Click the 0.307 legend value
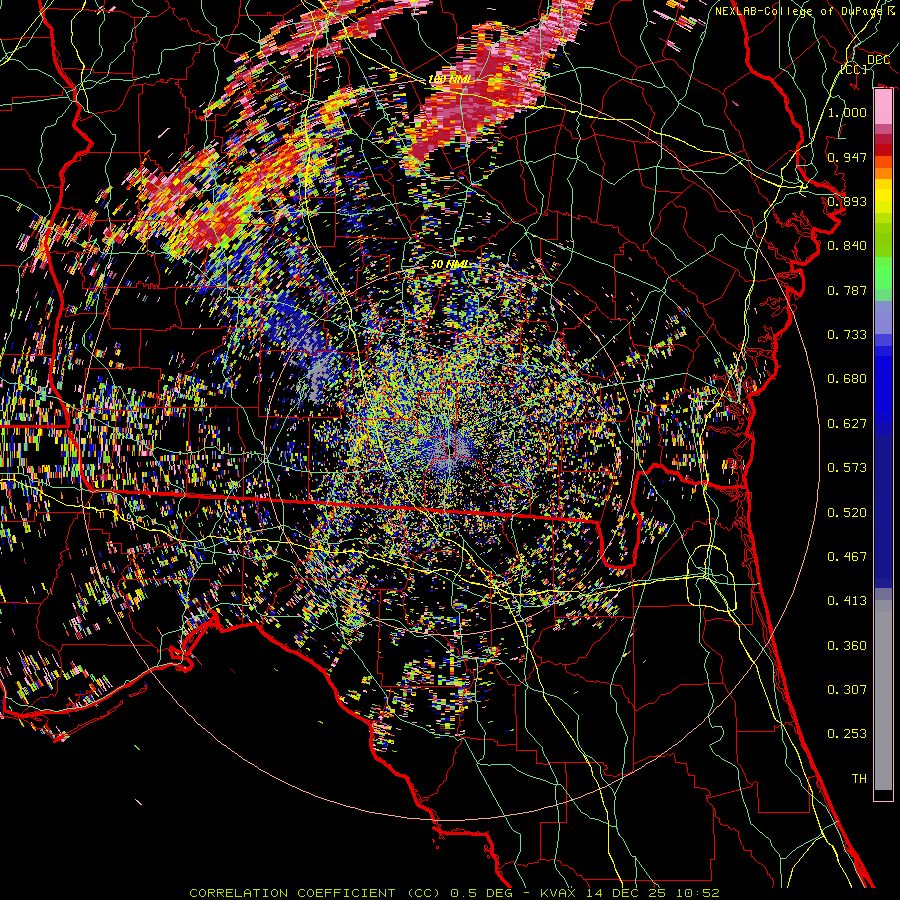Viewport: 900px width, 900px height. [x=847, y=690]
